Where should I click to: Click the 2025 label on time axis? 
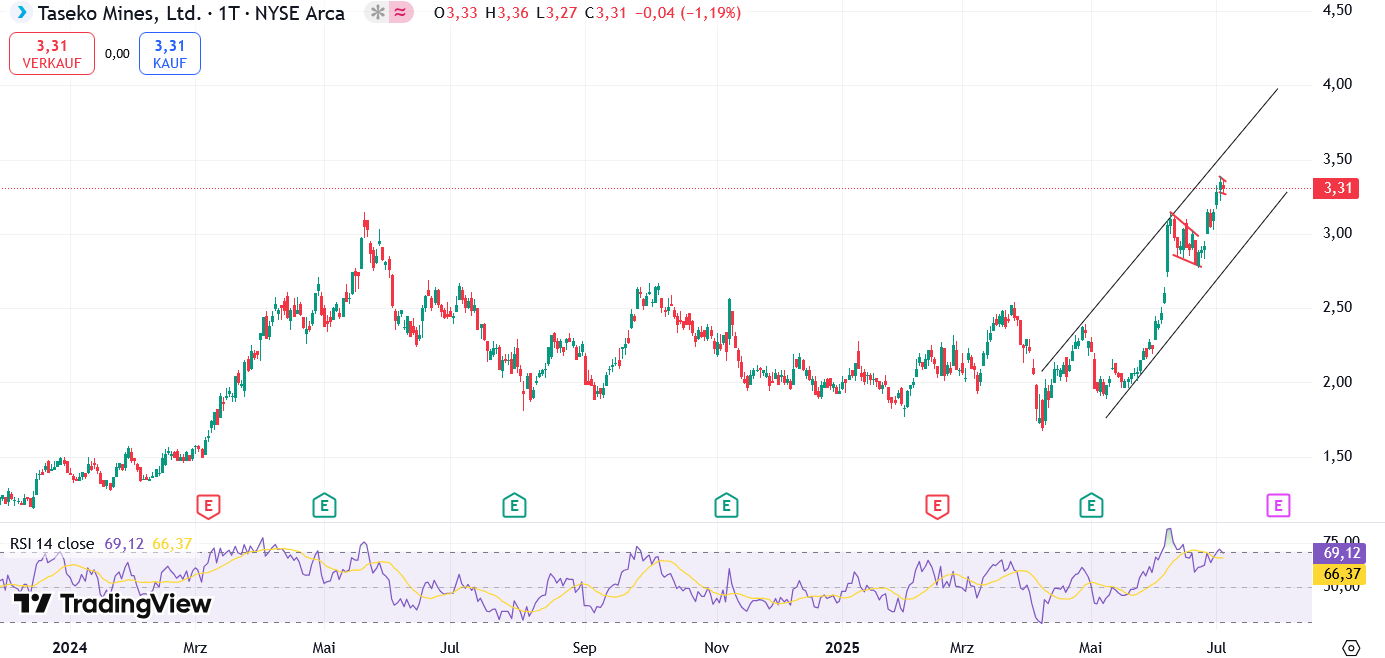pos(843,647)
